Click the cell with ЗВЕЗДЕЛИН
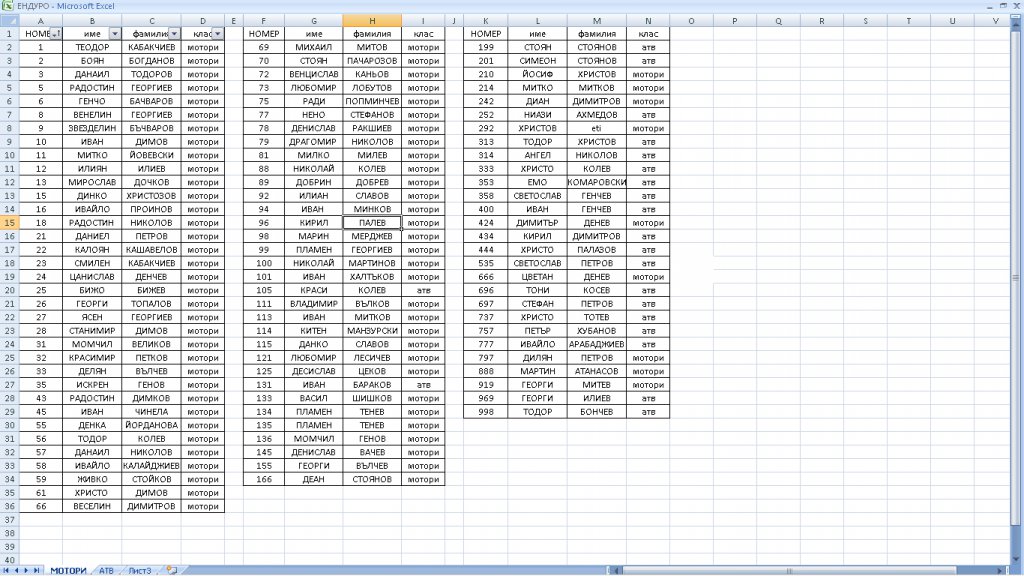Image resolution: width=1024 pixels, height=576 pixels. coord(92,129)
